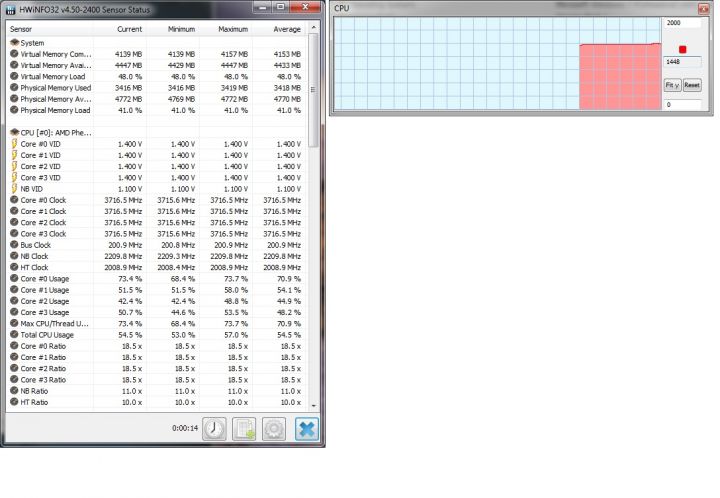Click the Core #3 Ratio sensor icon
Screen dimensions: 720x498
(14, 380)
